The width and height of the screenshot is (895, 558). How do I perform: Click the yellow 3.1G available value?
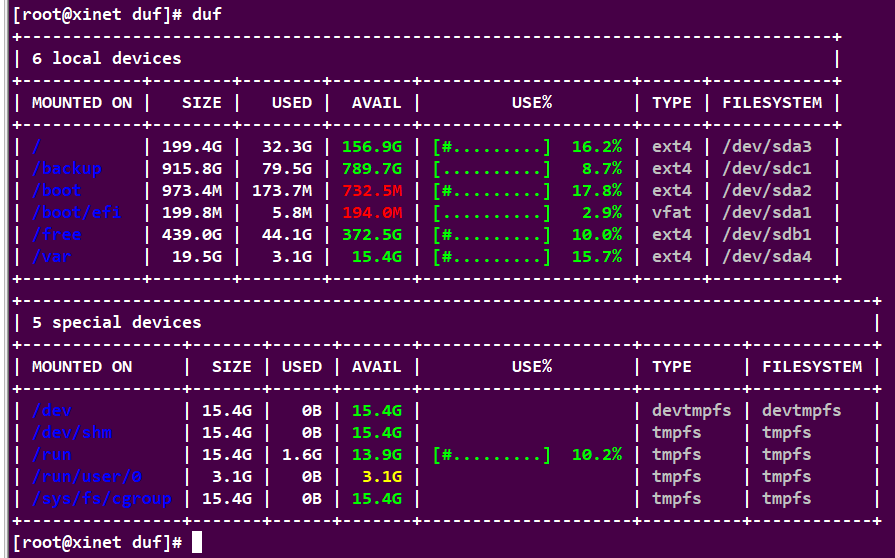382,476
